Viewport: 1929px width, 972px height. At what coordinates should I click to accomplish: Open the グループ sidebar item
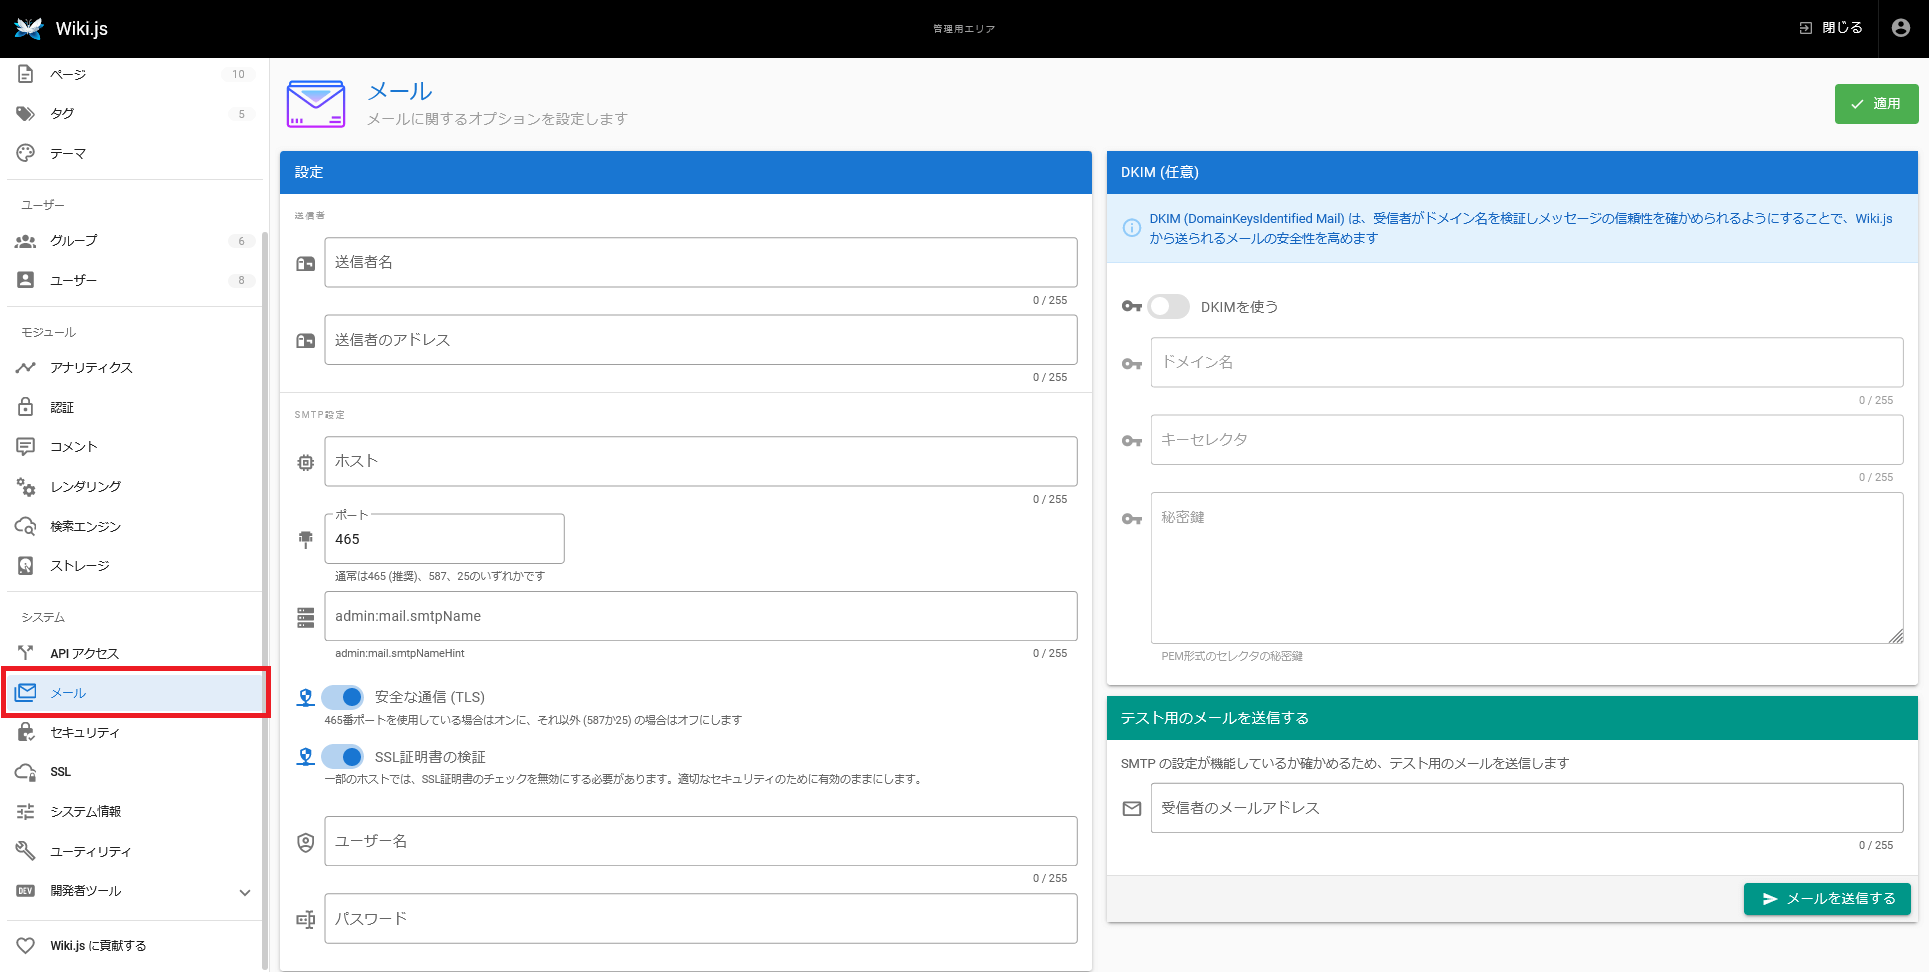click(134, 241)
